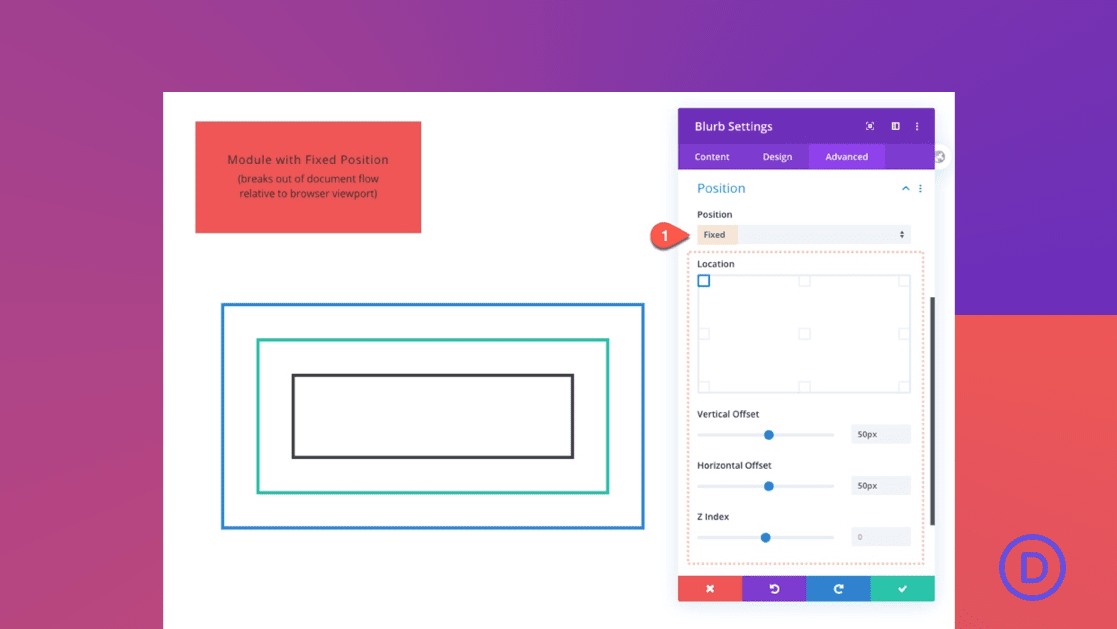Select the center square in Location grid
Screen dimensions: 1117x629
tap(803, 334)
